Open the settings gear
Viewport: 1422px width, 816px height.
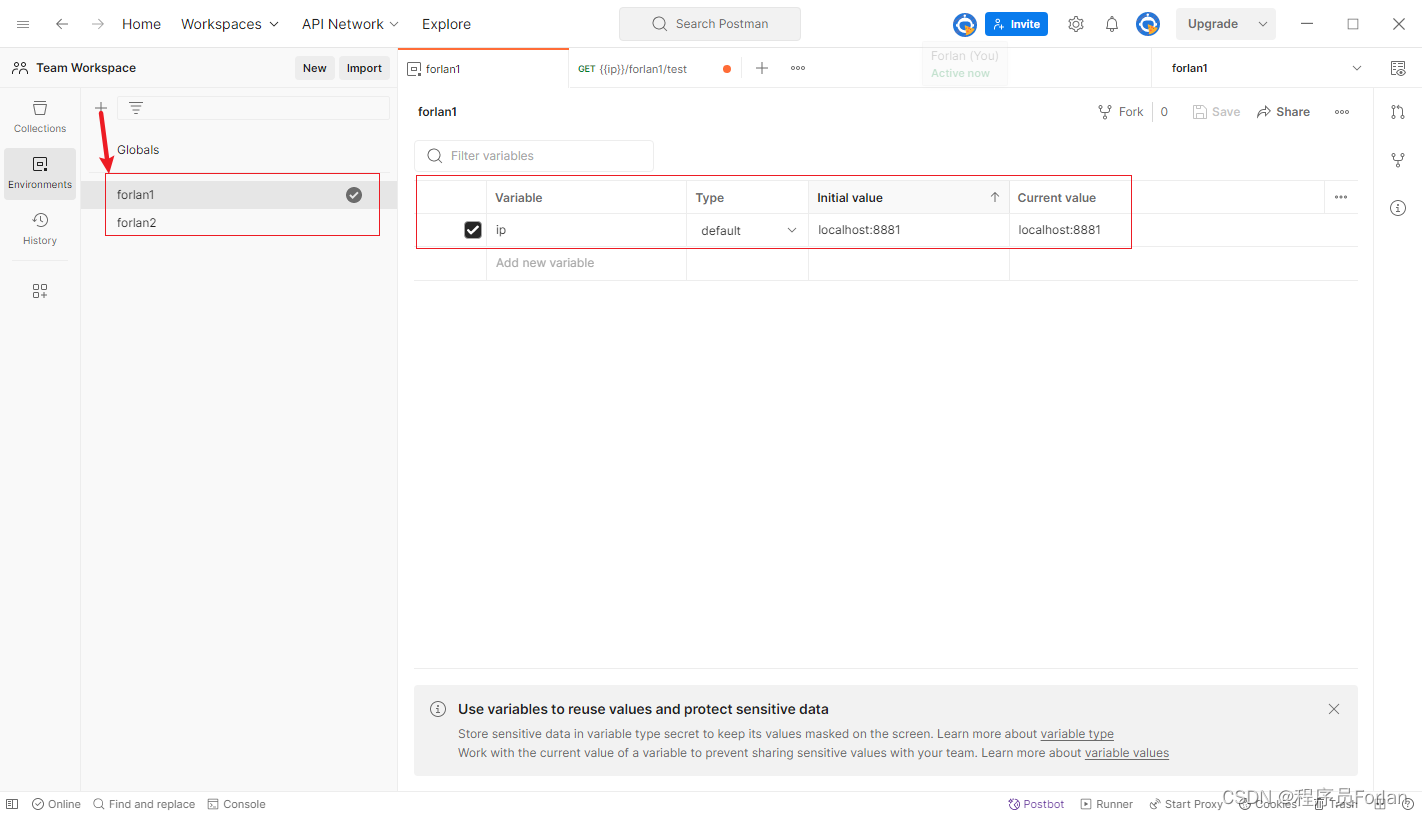[1076, 24]
